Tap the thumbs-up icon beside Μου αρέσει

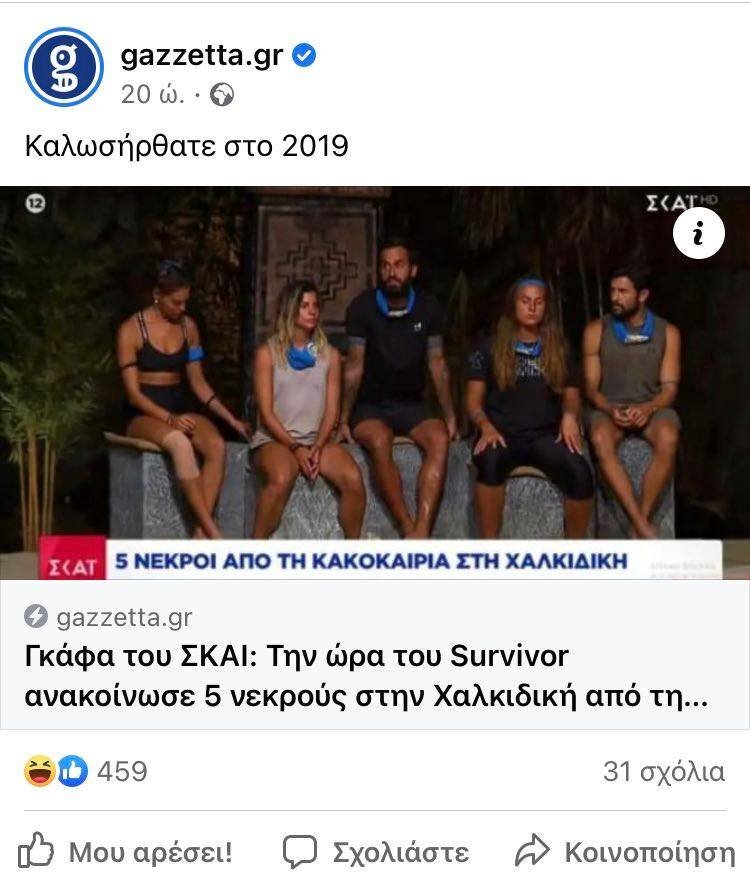[x=36, y=849]
